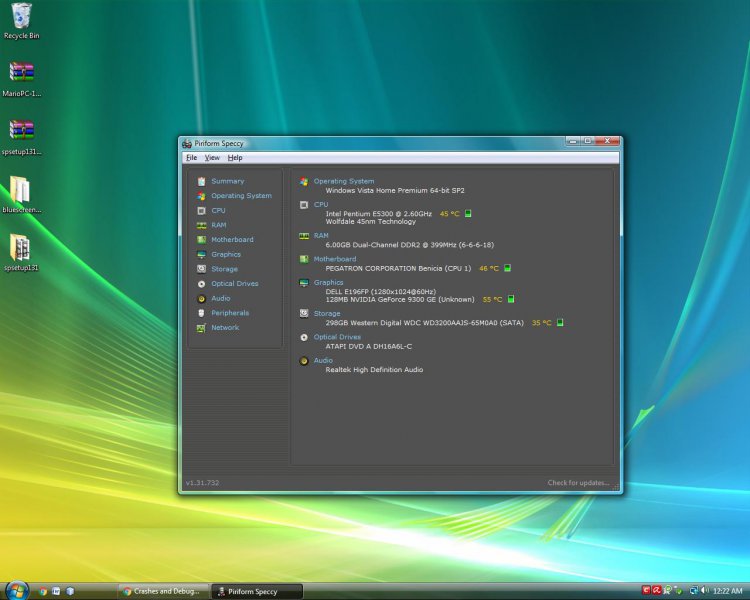
Task: Click the Graphics temperature green indicator icon
Action: coord(511,299)
